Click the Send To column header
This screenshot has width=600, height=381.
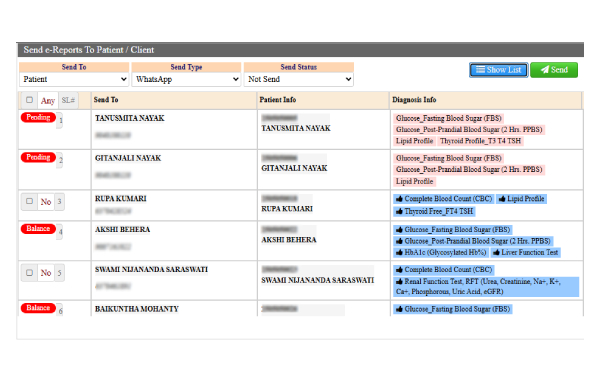pyautogui.click(x=106, y=100)
